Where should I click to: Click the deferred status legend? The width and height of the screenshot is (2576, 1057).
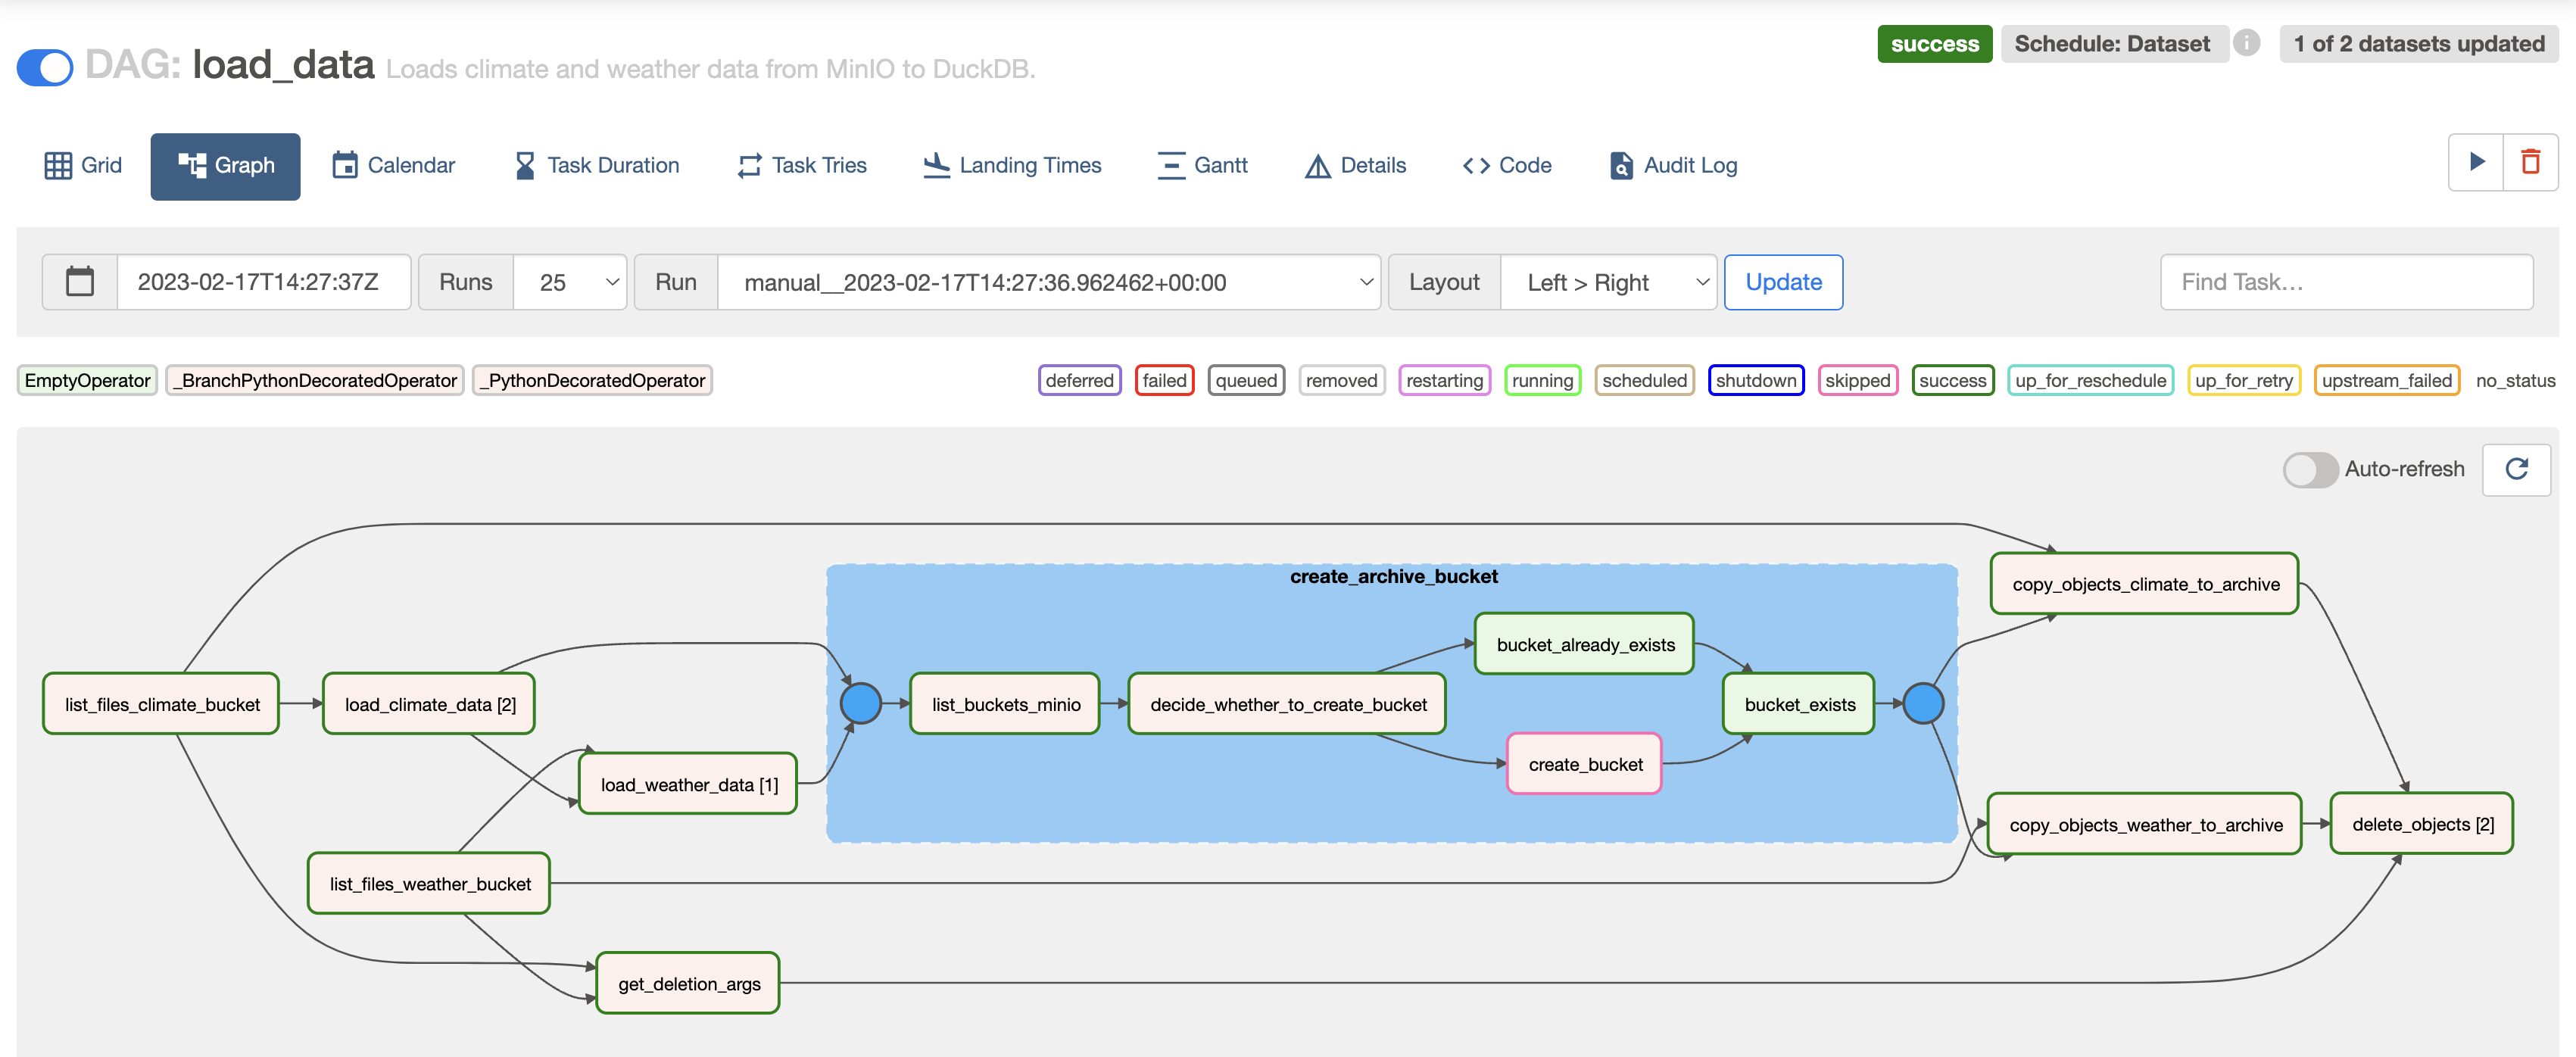coord(1079,380)
